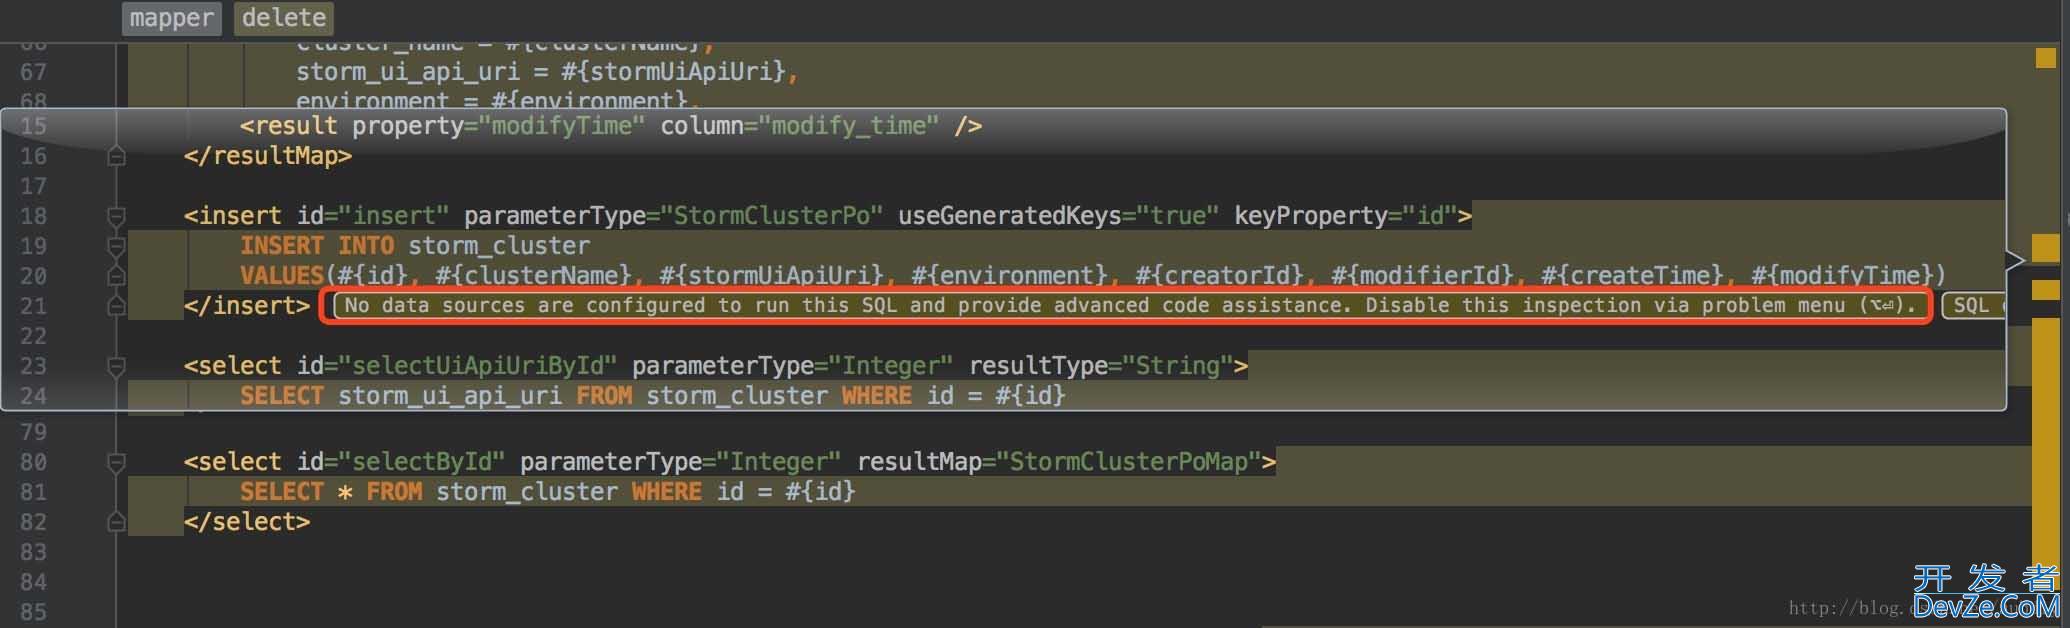This screenshot has width=2070, height=628.
Task: Toggle fold marker on VALUES line 20
Action: tap(116, 276)
